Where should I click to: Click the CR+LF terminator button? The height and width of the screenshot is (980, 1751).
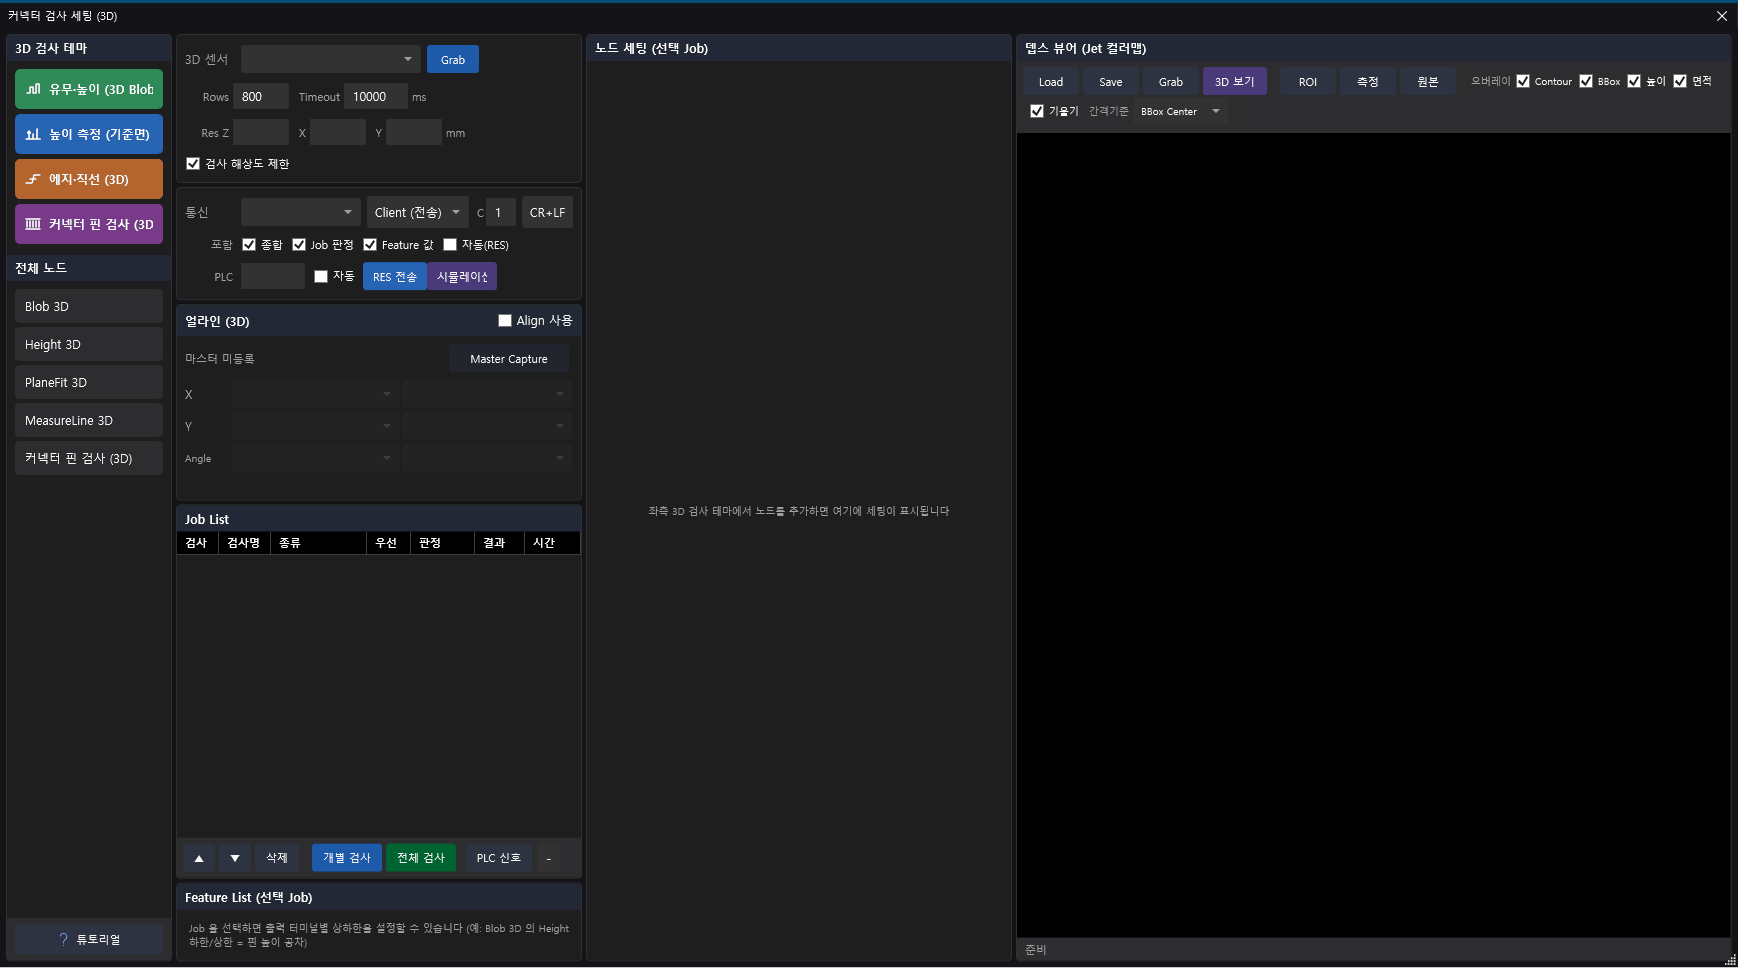[x=548, y=212]
